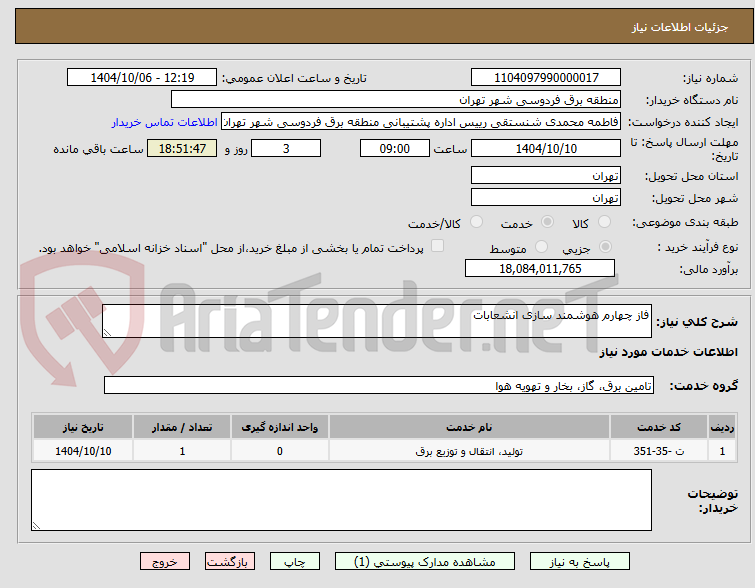Select the کالا radio button
The image size is (755, 588).
pyautogui.click(x=604, y=222)
